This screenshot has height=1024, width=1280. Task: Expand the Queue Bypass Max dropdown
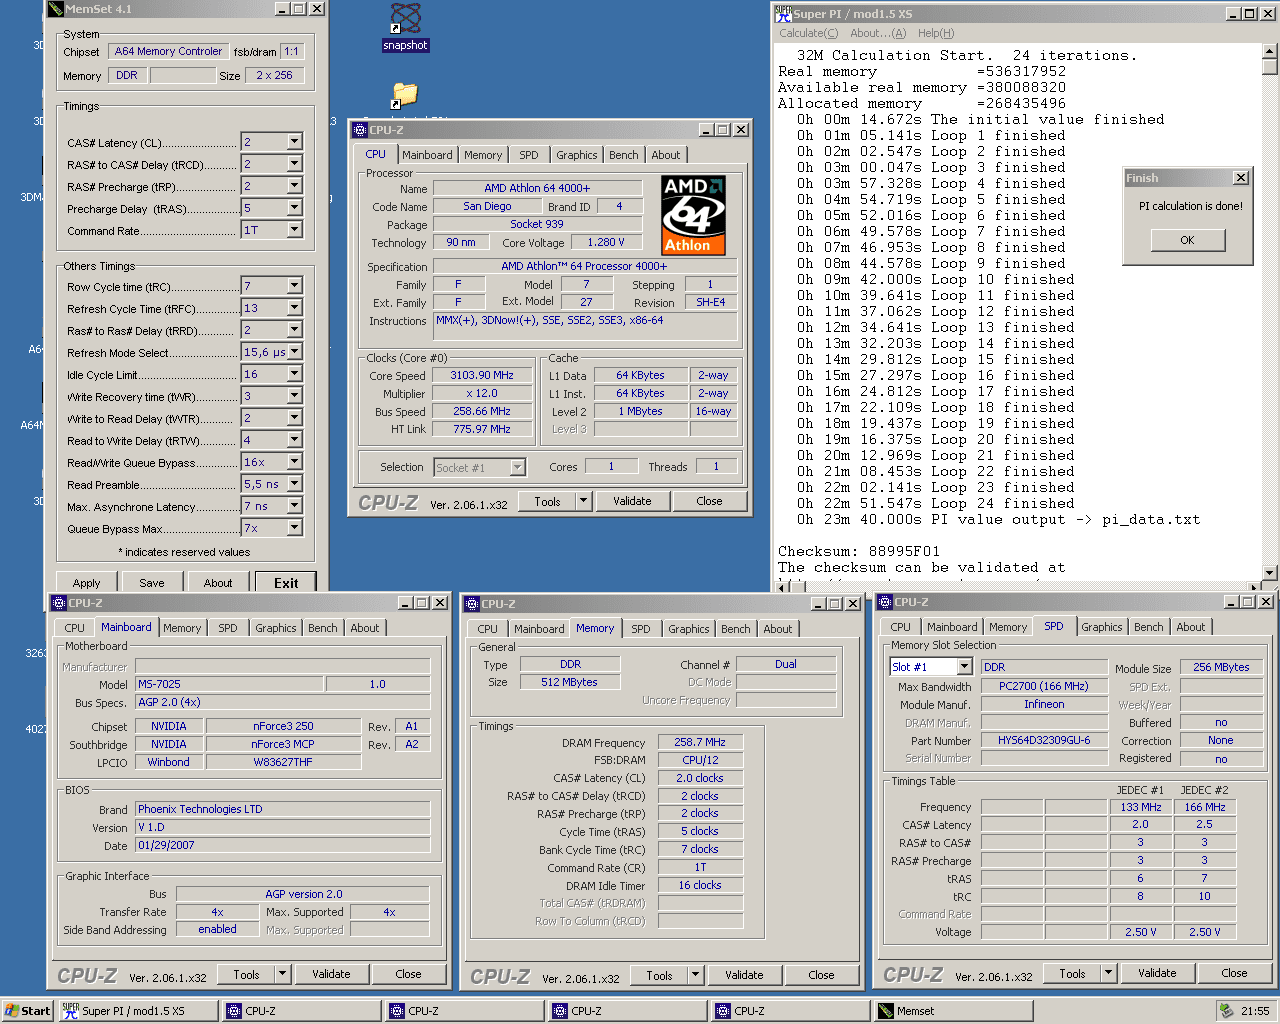tap(295, 528)
